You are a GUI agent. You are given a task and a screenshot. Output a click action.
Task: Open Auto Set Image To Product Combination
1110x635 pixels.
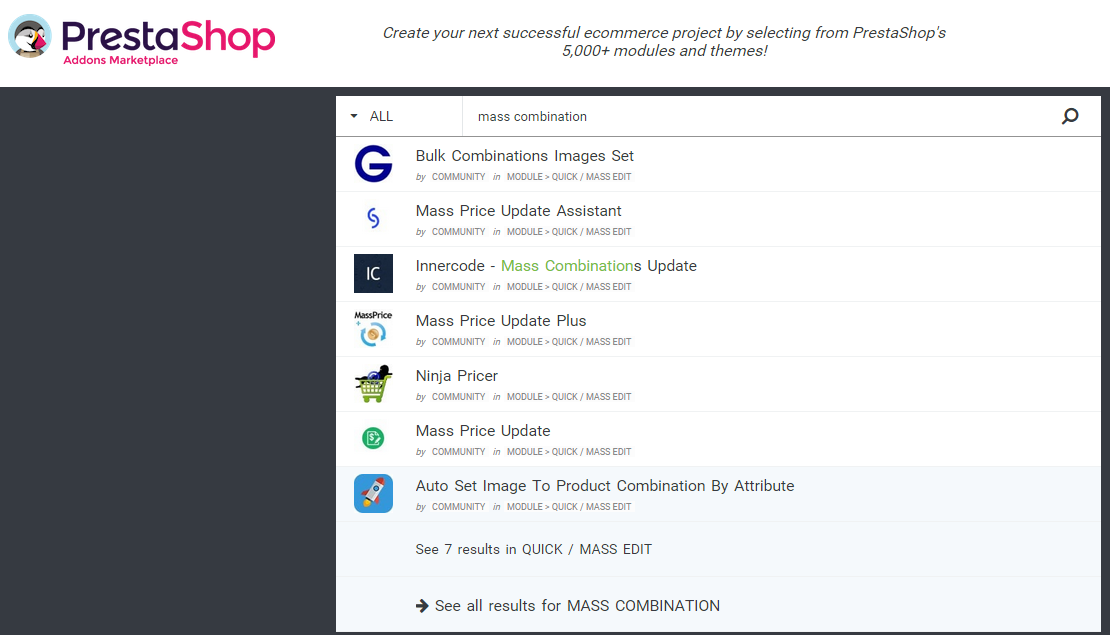coord(605,486)
